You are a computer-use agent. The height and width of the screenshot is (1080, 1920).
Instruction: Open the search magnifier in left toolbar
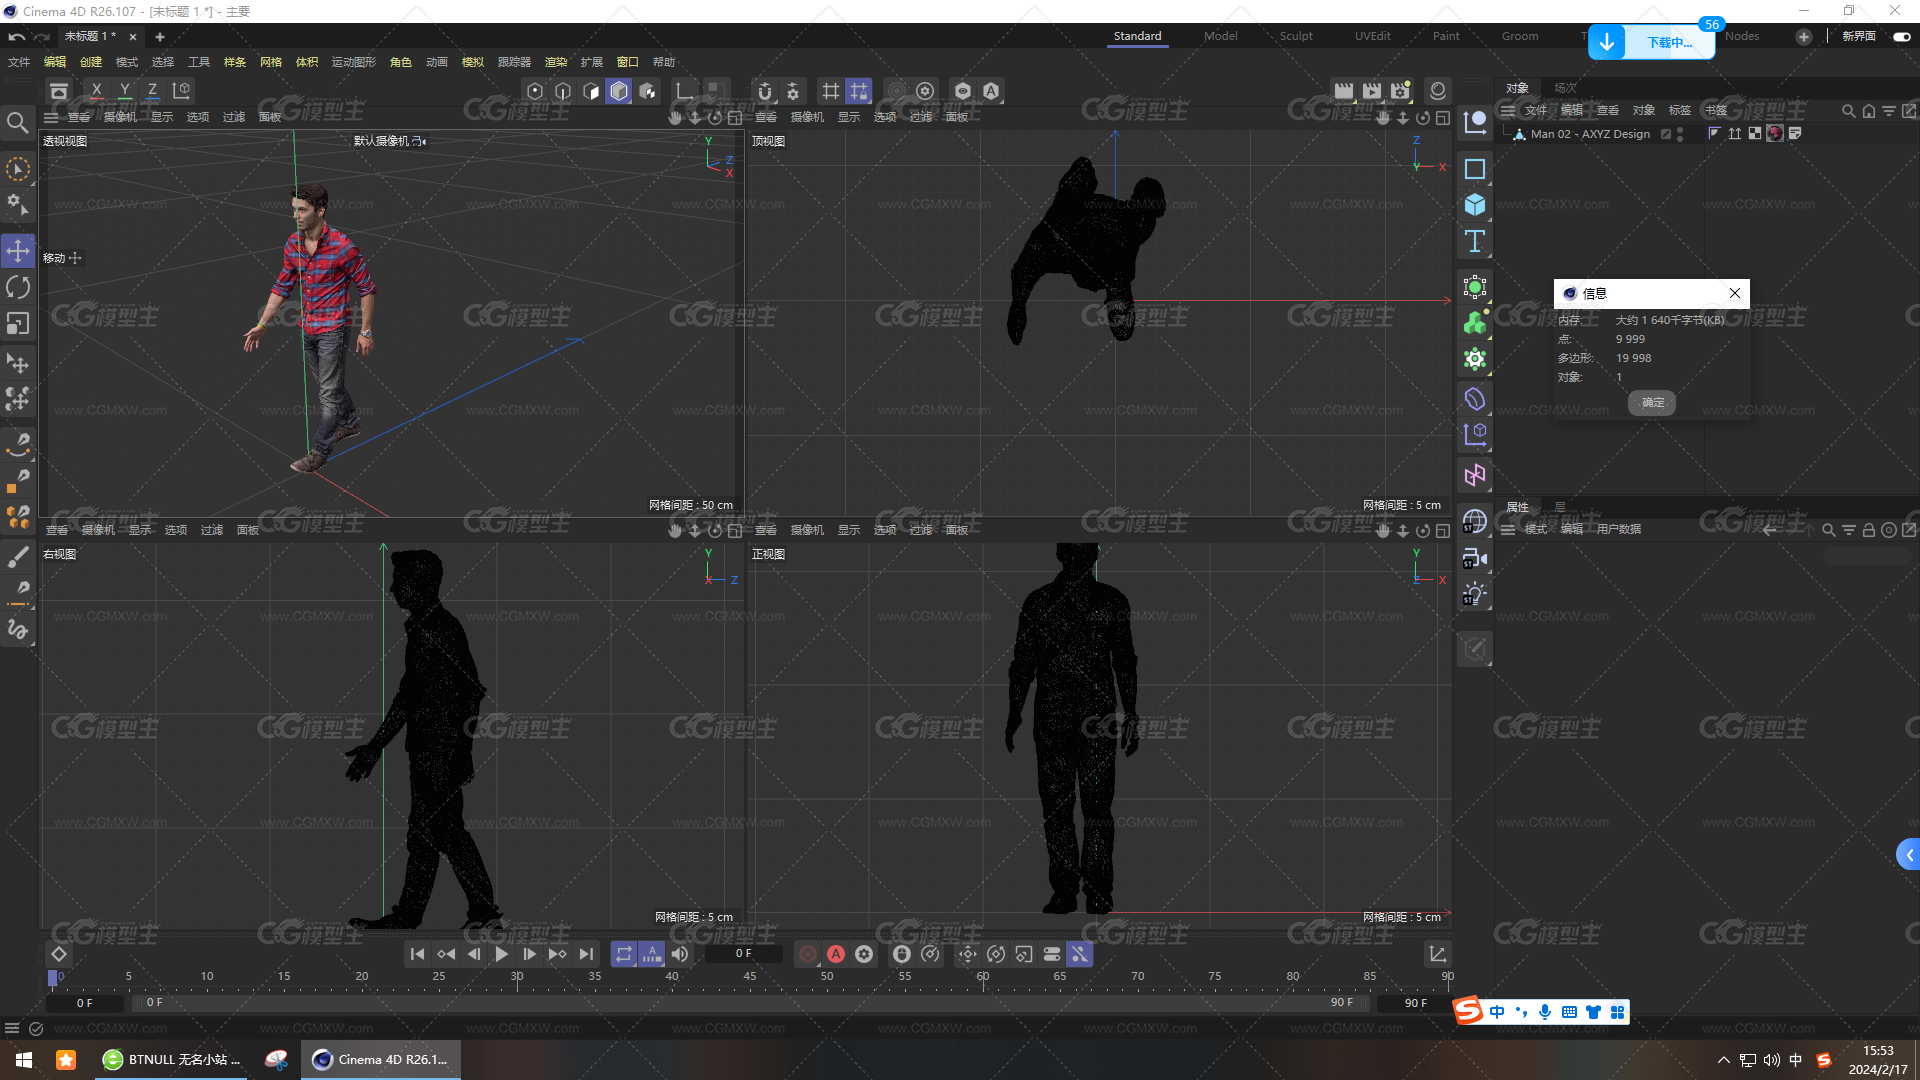point(17,122)
